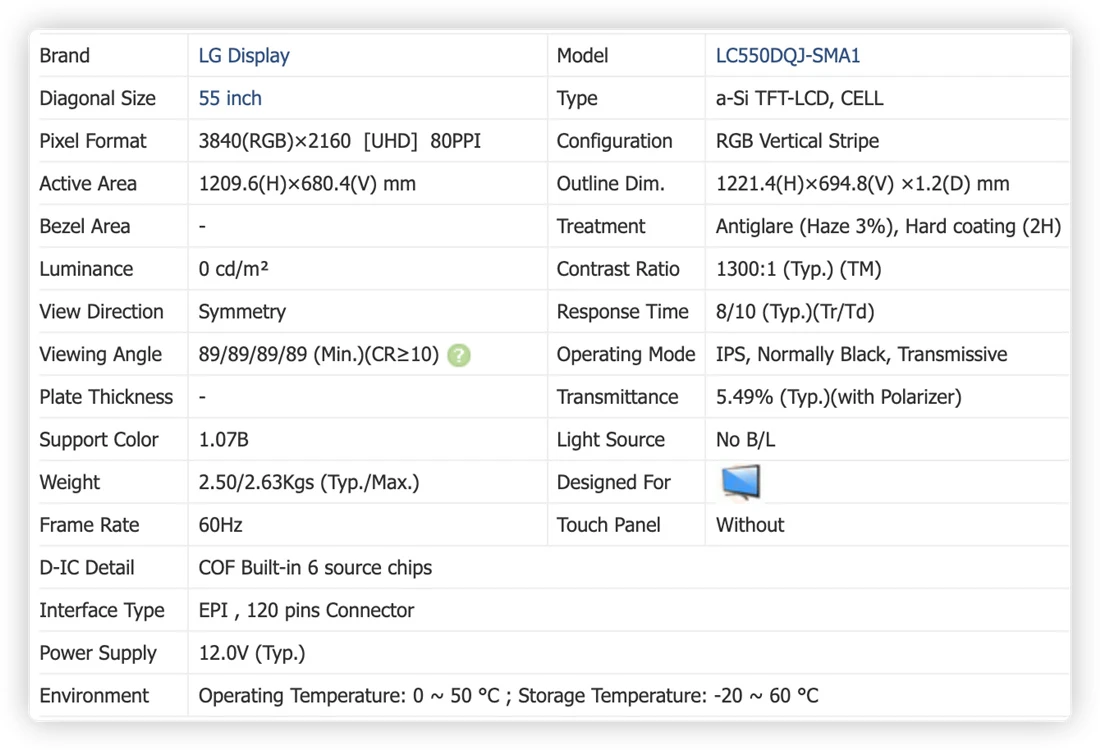1100x750 pixels.
Task: Click the "Power Supply" label
Action: coord(98,653)
